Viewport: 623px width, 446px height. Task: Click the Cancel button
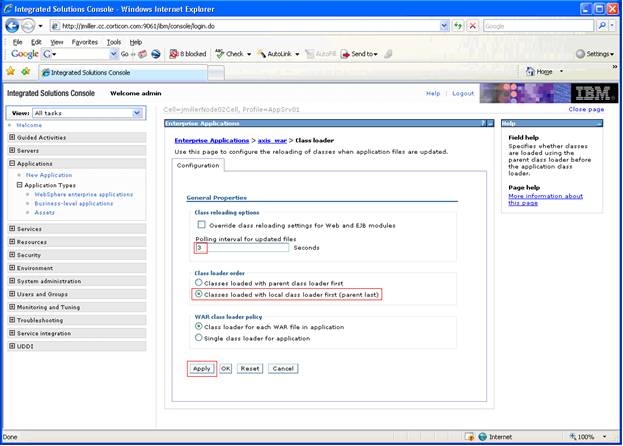(x=283, y=369)
